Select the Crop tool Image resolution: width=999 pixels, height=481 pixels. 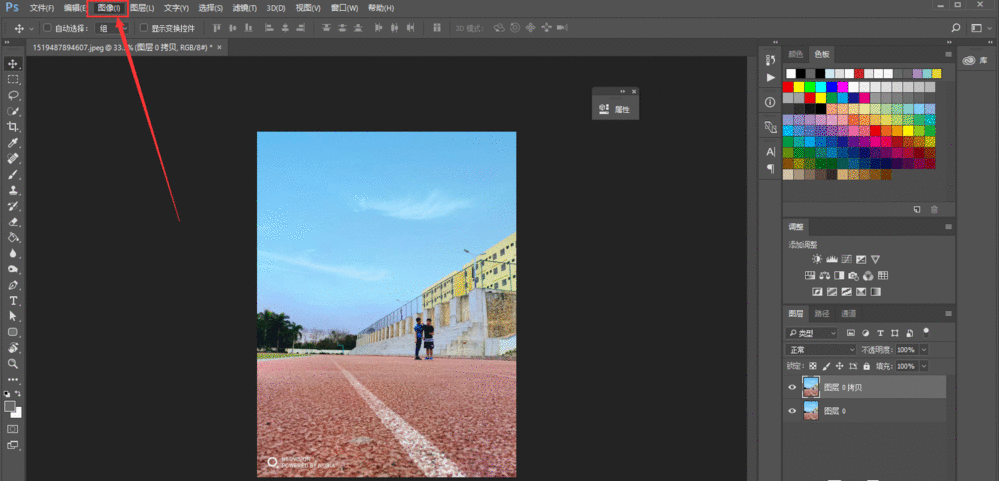tap(13, 127)
